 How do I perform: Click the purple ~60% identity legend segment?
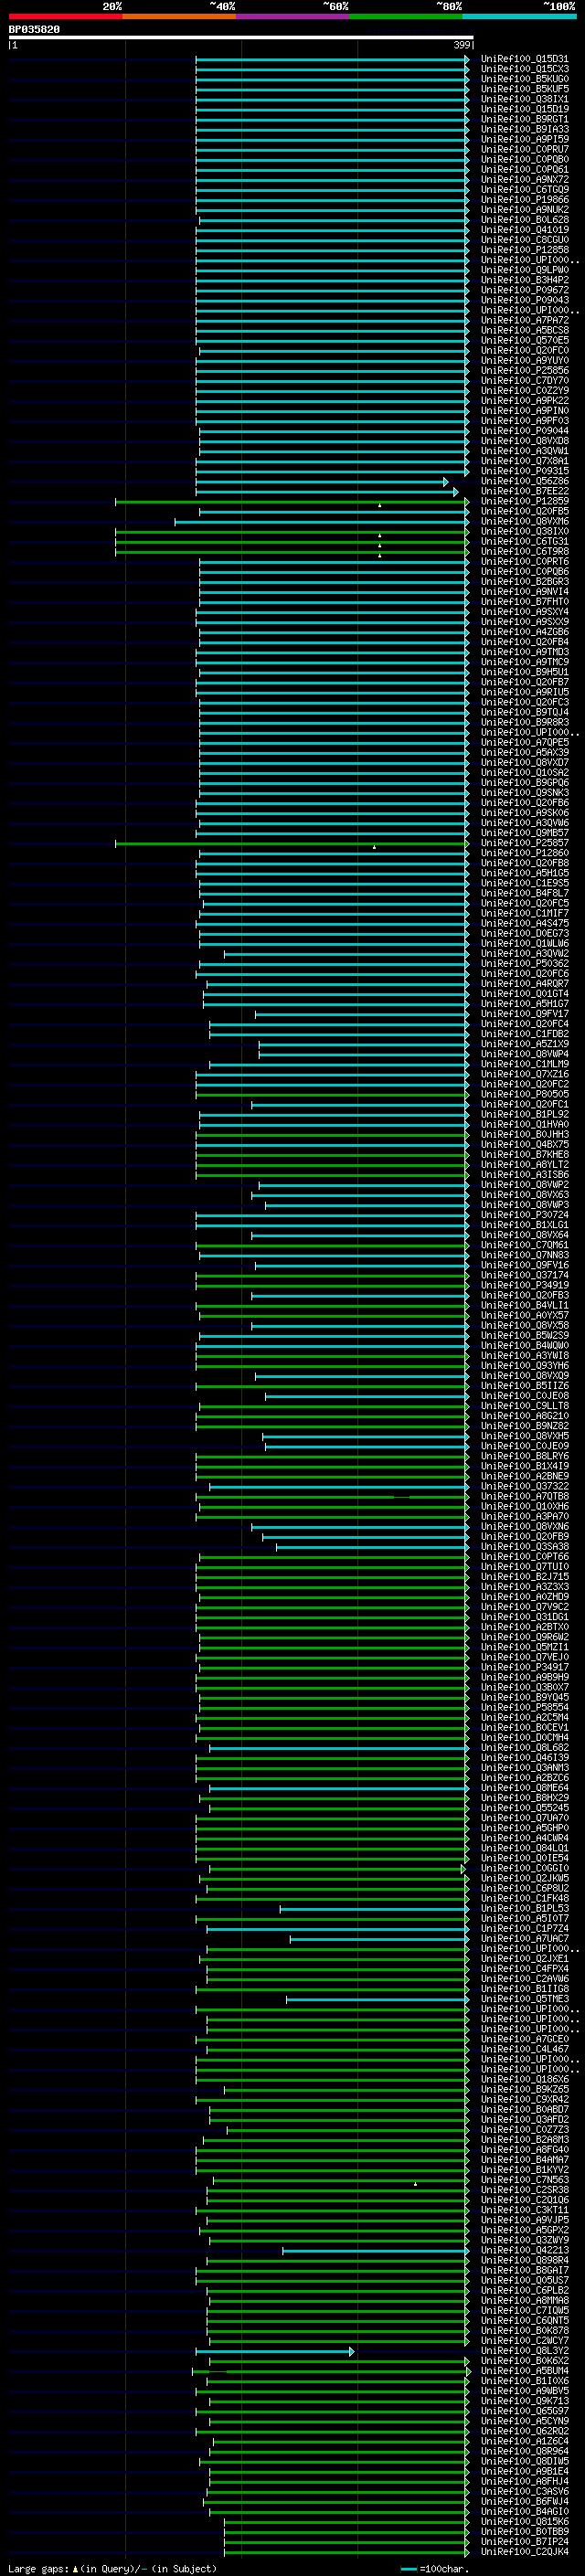click(292, 16)
